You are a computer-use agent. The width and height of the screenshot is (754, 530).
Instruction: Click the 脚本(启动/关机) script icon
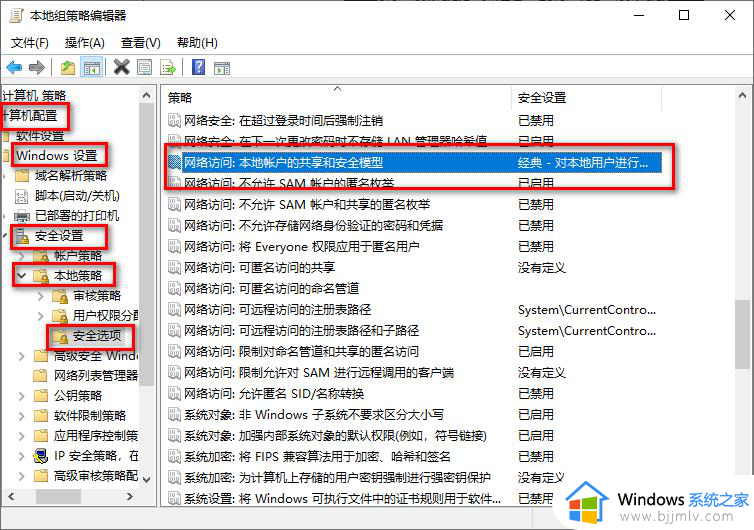(22, 196)
